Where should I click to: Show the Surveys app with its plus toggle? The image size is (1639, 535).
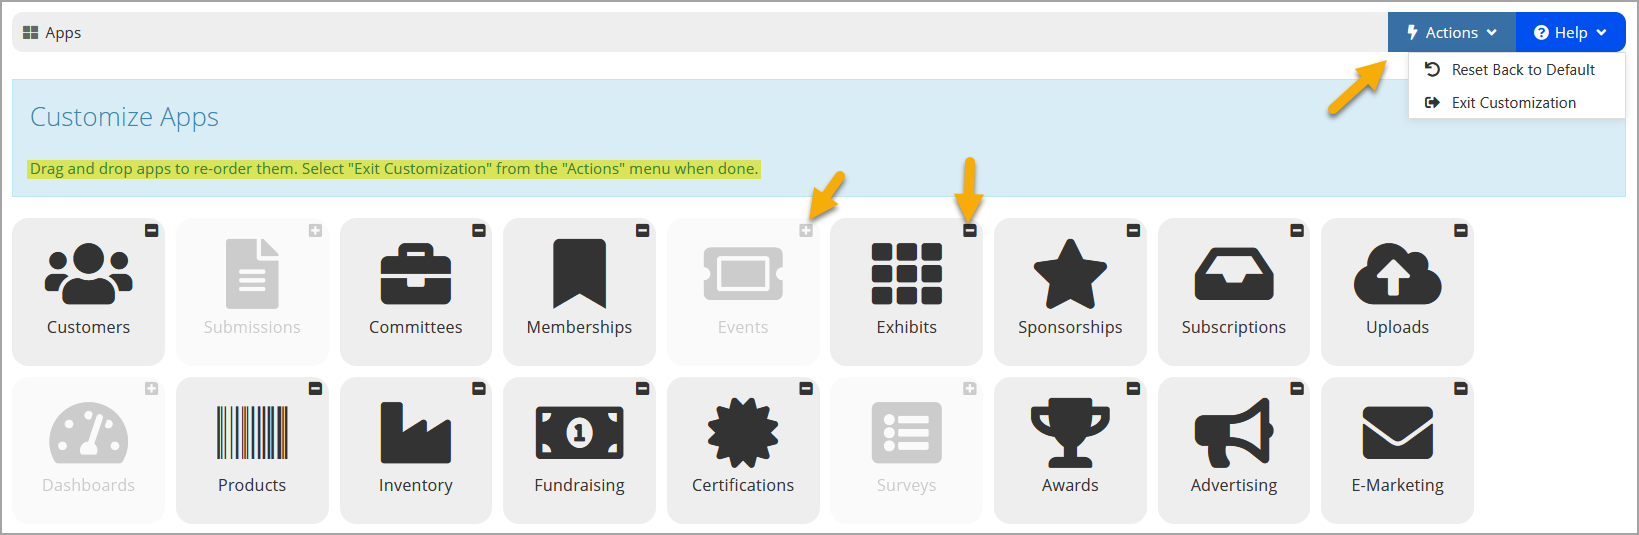click(970, 389)
